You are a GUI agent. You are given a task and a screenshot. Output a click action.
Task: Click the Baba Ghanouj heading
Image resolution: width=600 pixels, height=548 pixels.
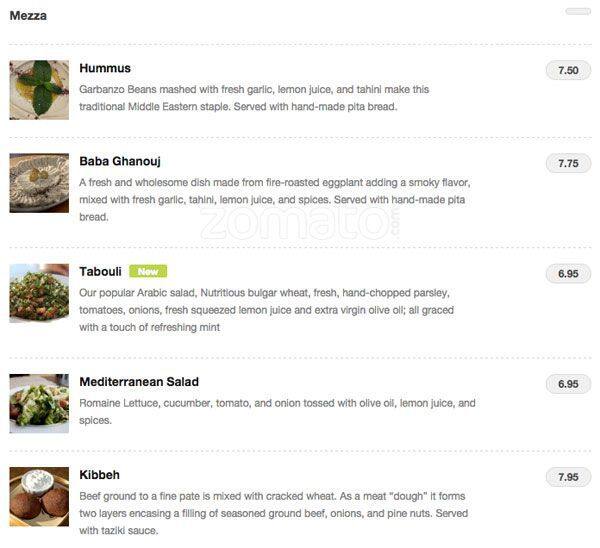(120, 162)
